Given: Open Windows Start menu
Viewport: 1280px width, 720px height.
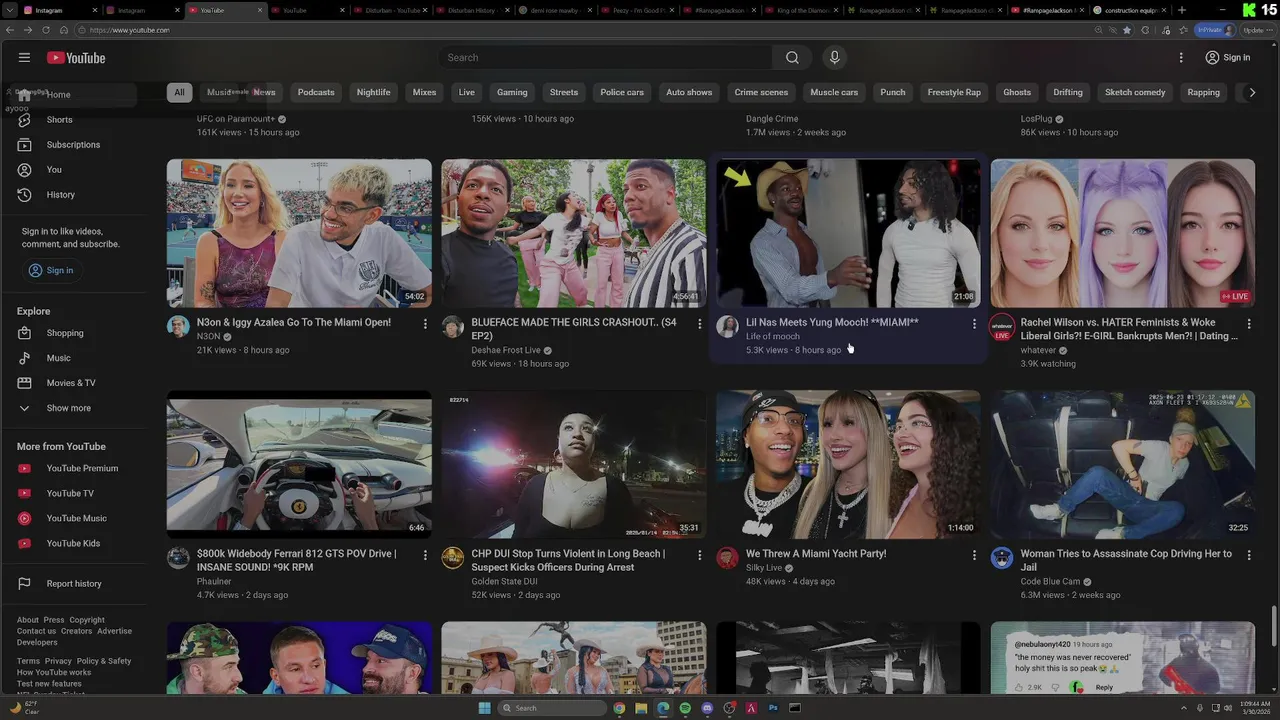Looking at the screenshot, I should [x=485, y=708].
